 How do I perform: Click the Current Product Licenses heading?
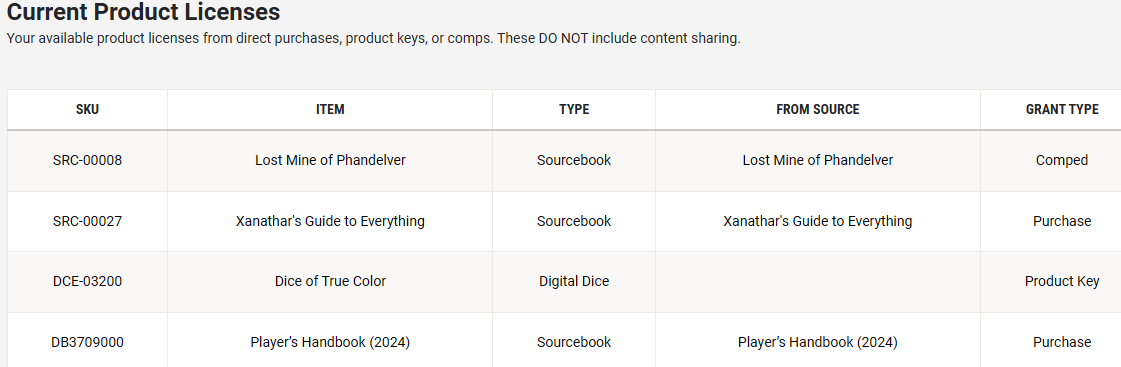[x=143, y=12]
